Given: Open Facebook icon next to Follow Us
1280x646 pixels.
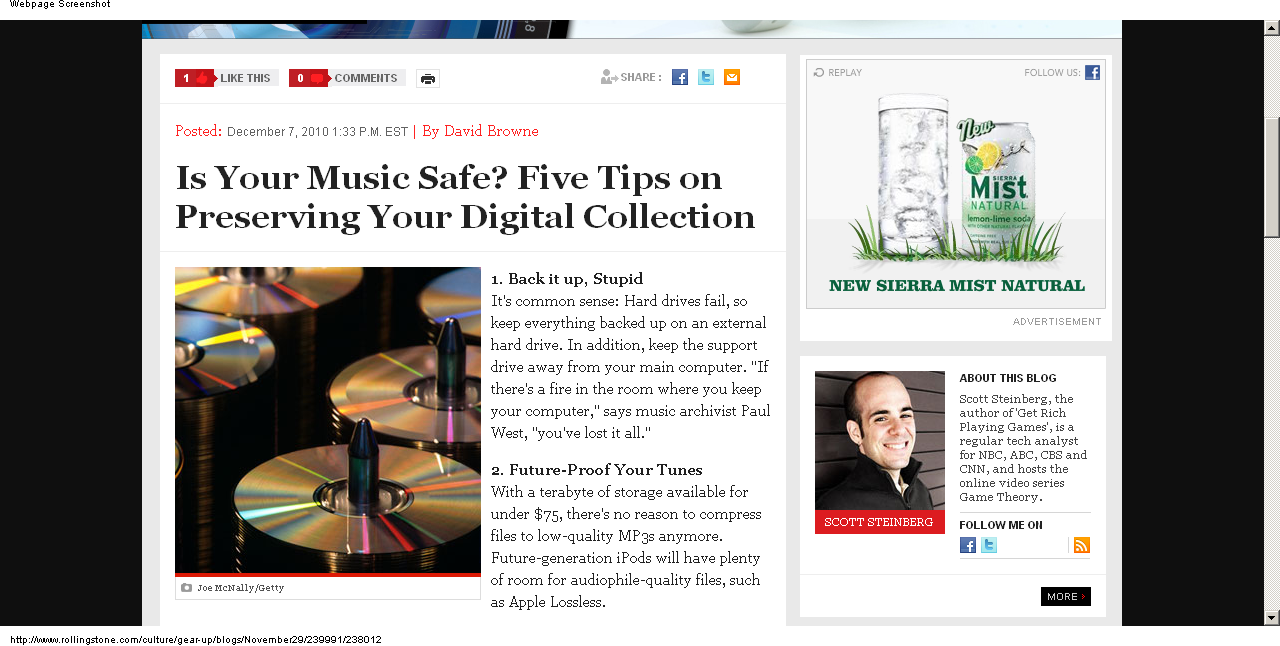Looking at the screenshot, I should [1092, 72].
